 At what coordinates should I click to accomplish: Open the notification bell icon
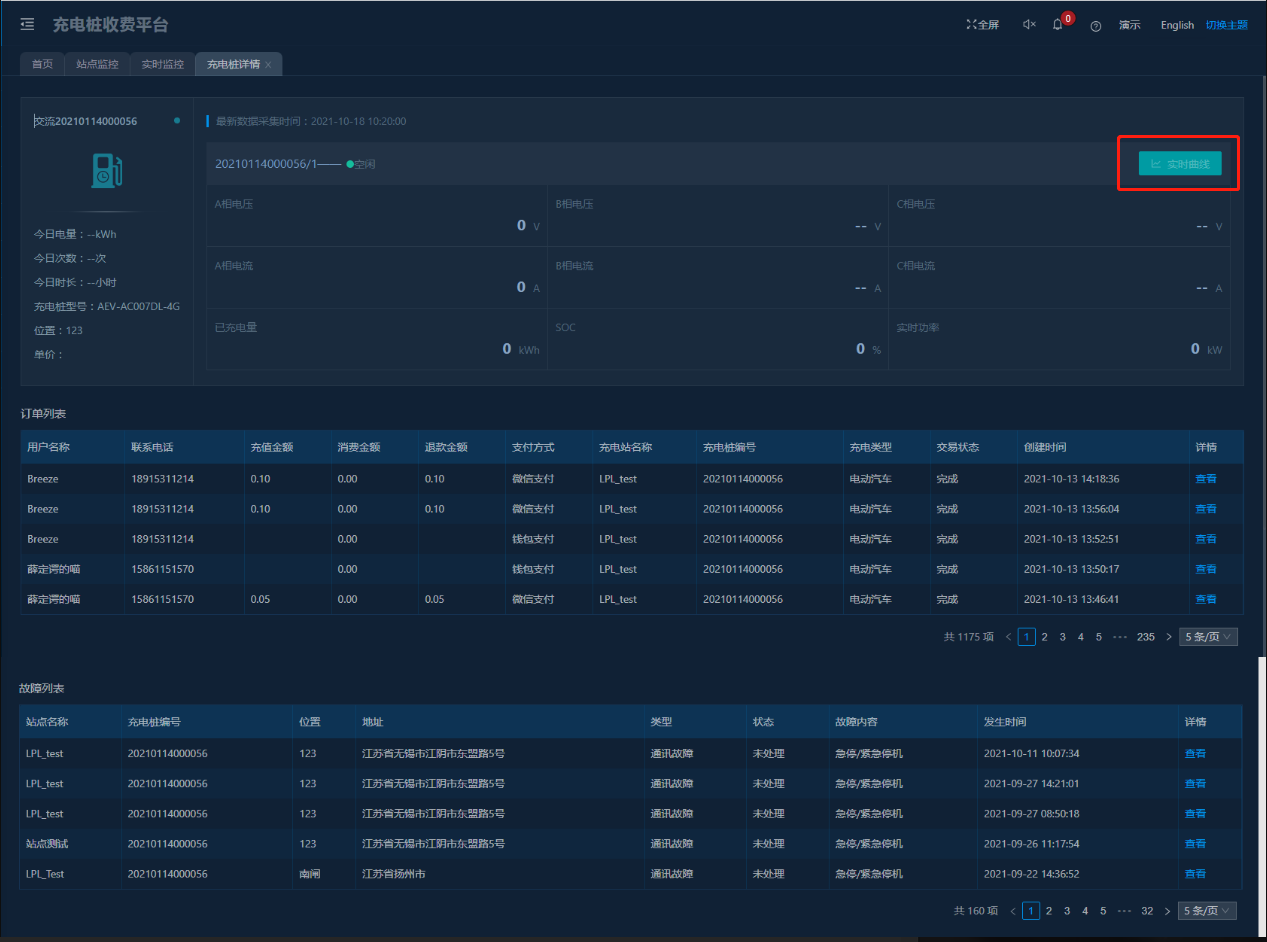(x=1058, y=25)
